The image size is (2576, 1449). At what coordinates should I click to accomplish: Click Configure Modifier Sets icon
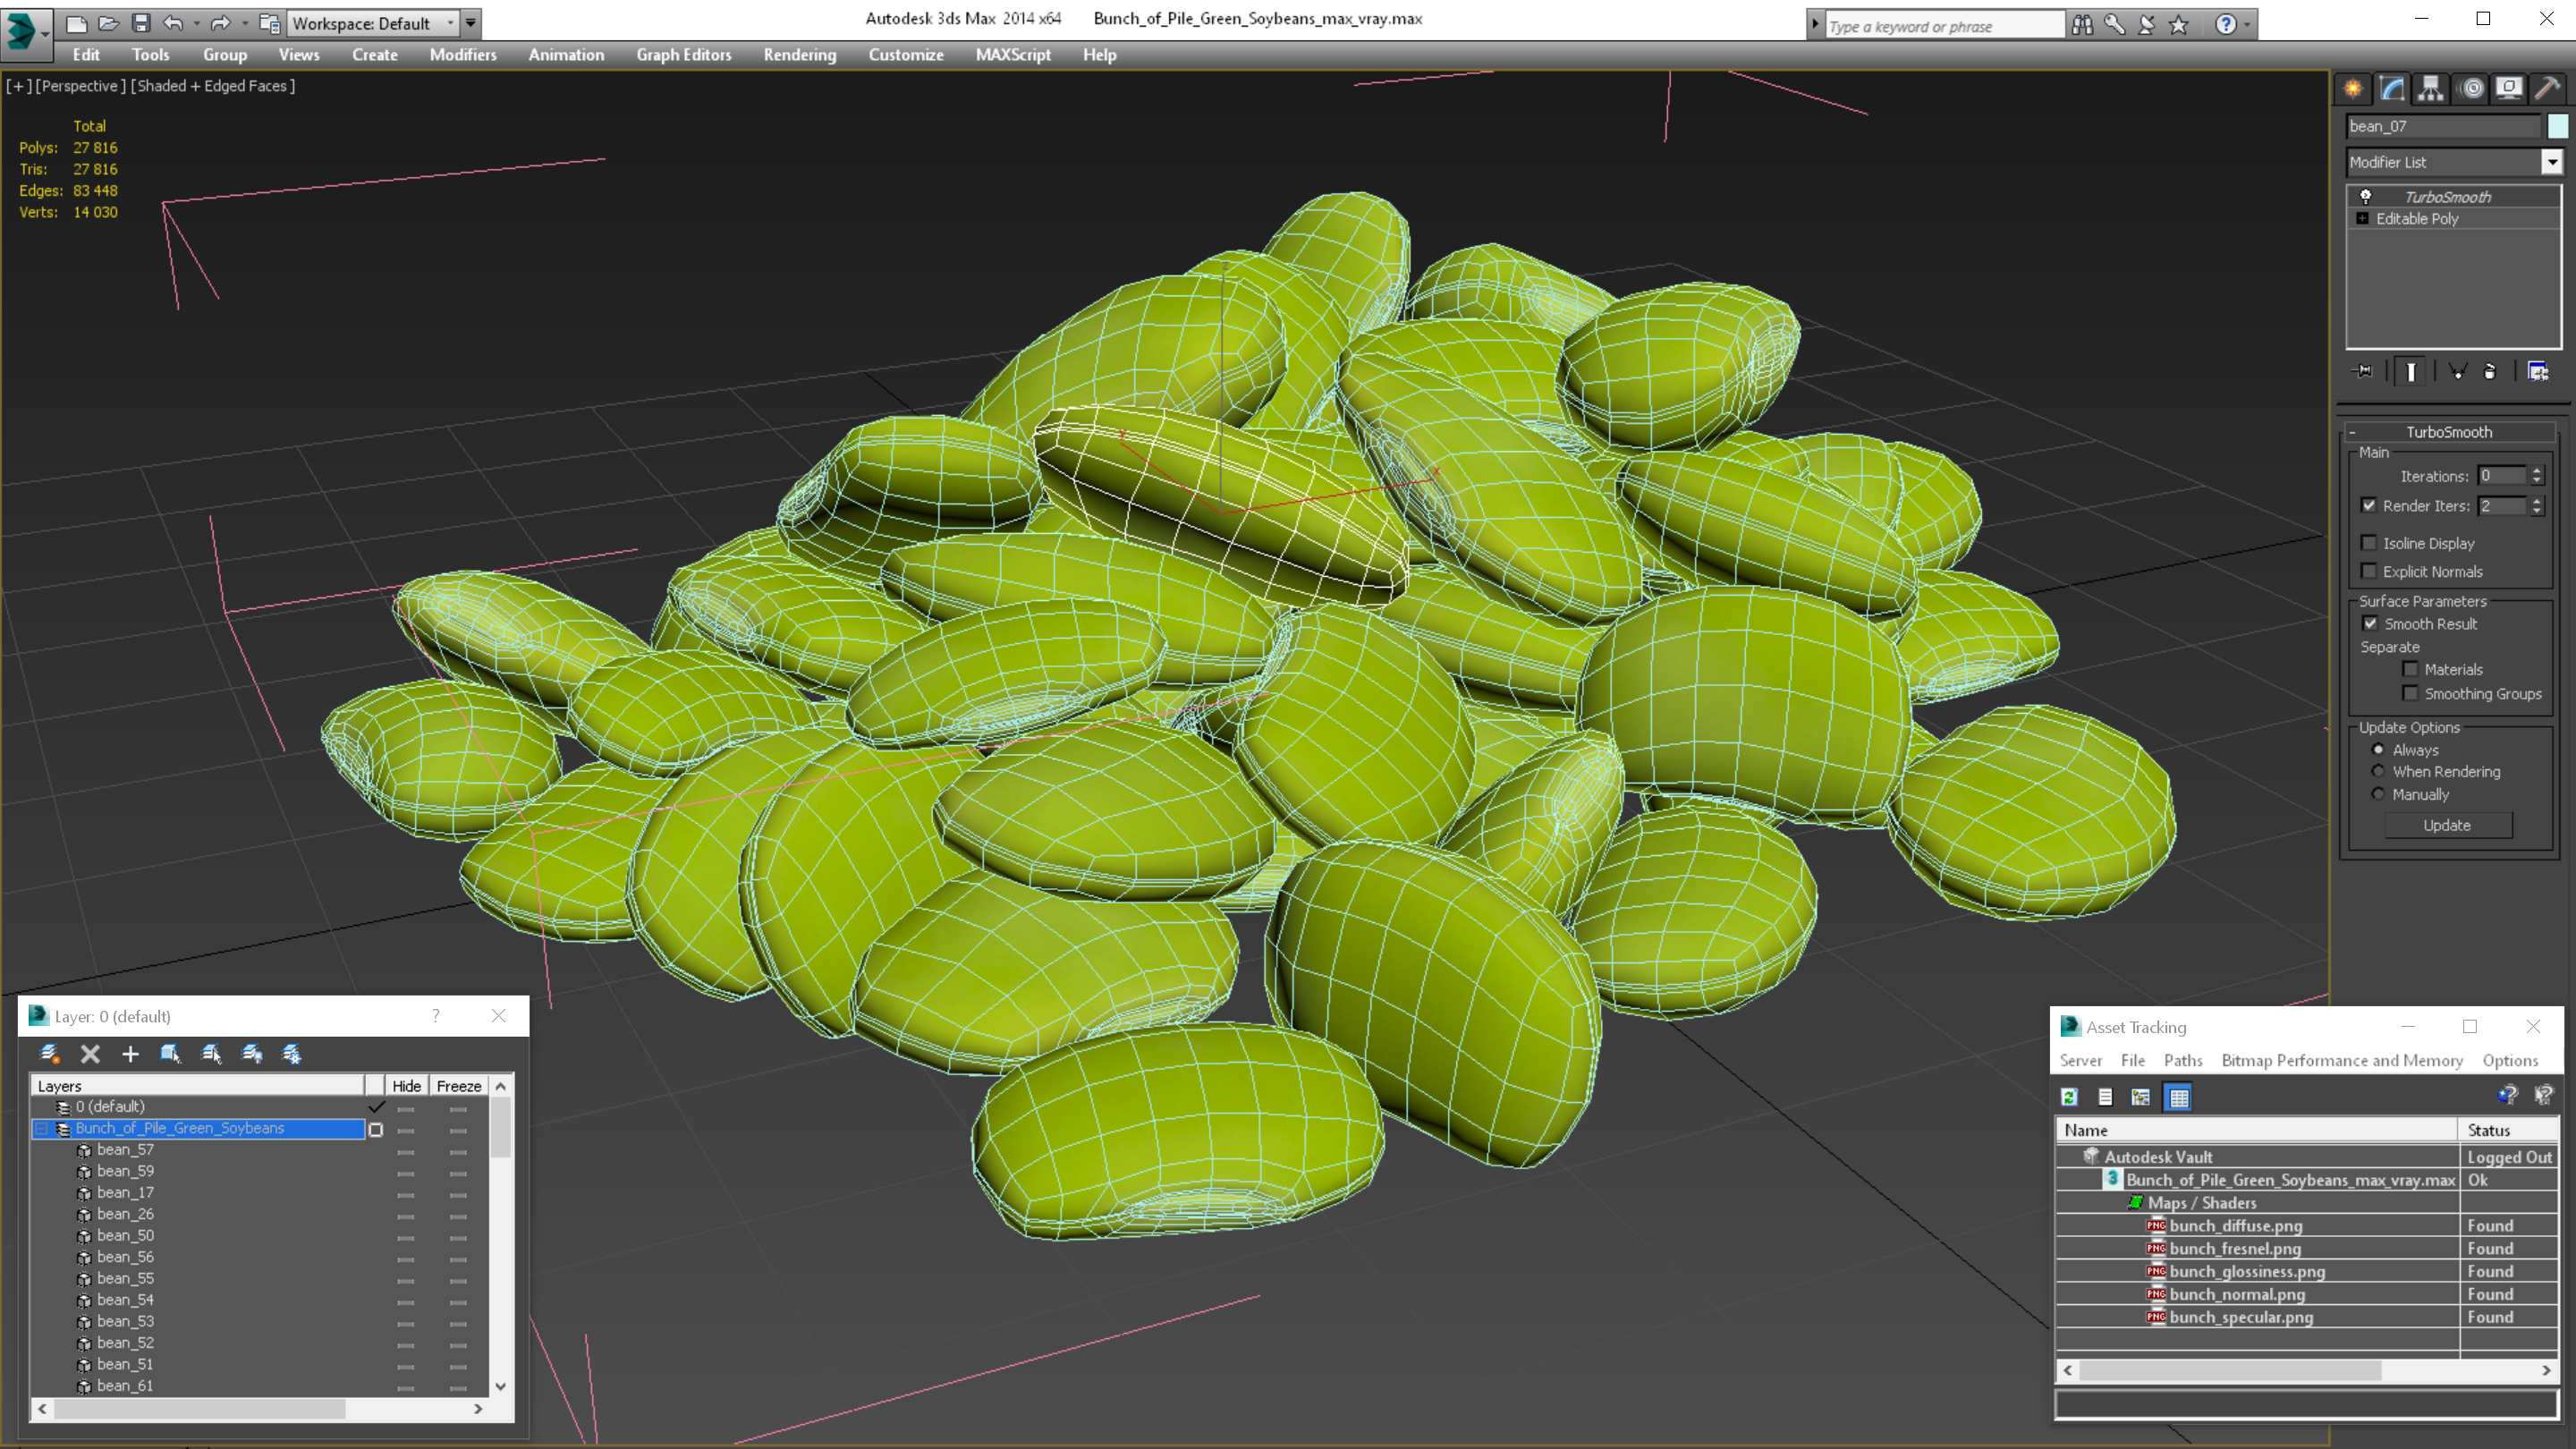point(2538,372)
